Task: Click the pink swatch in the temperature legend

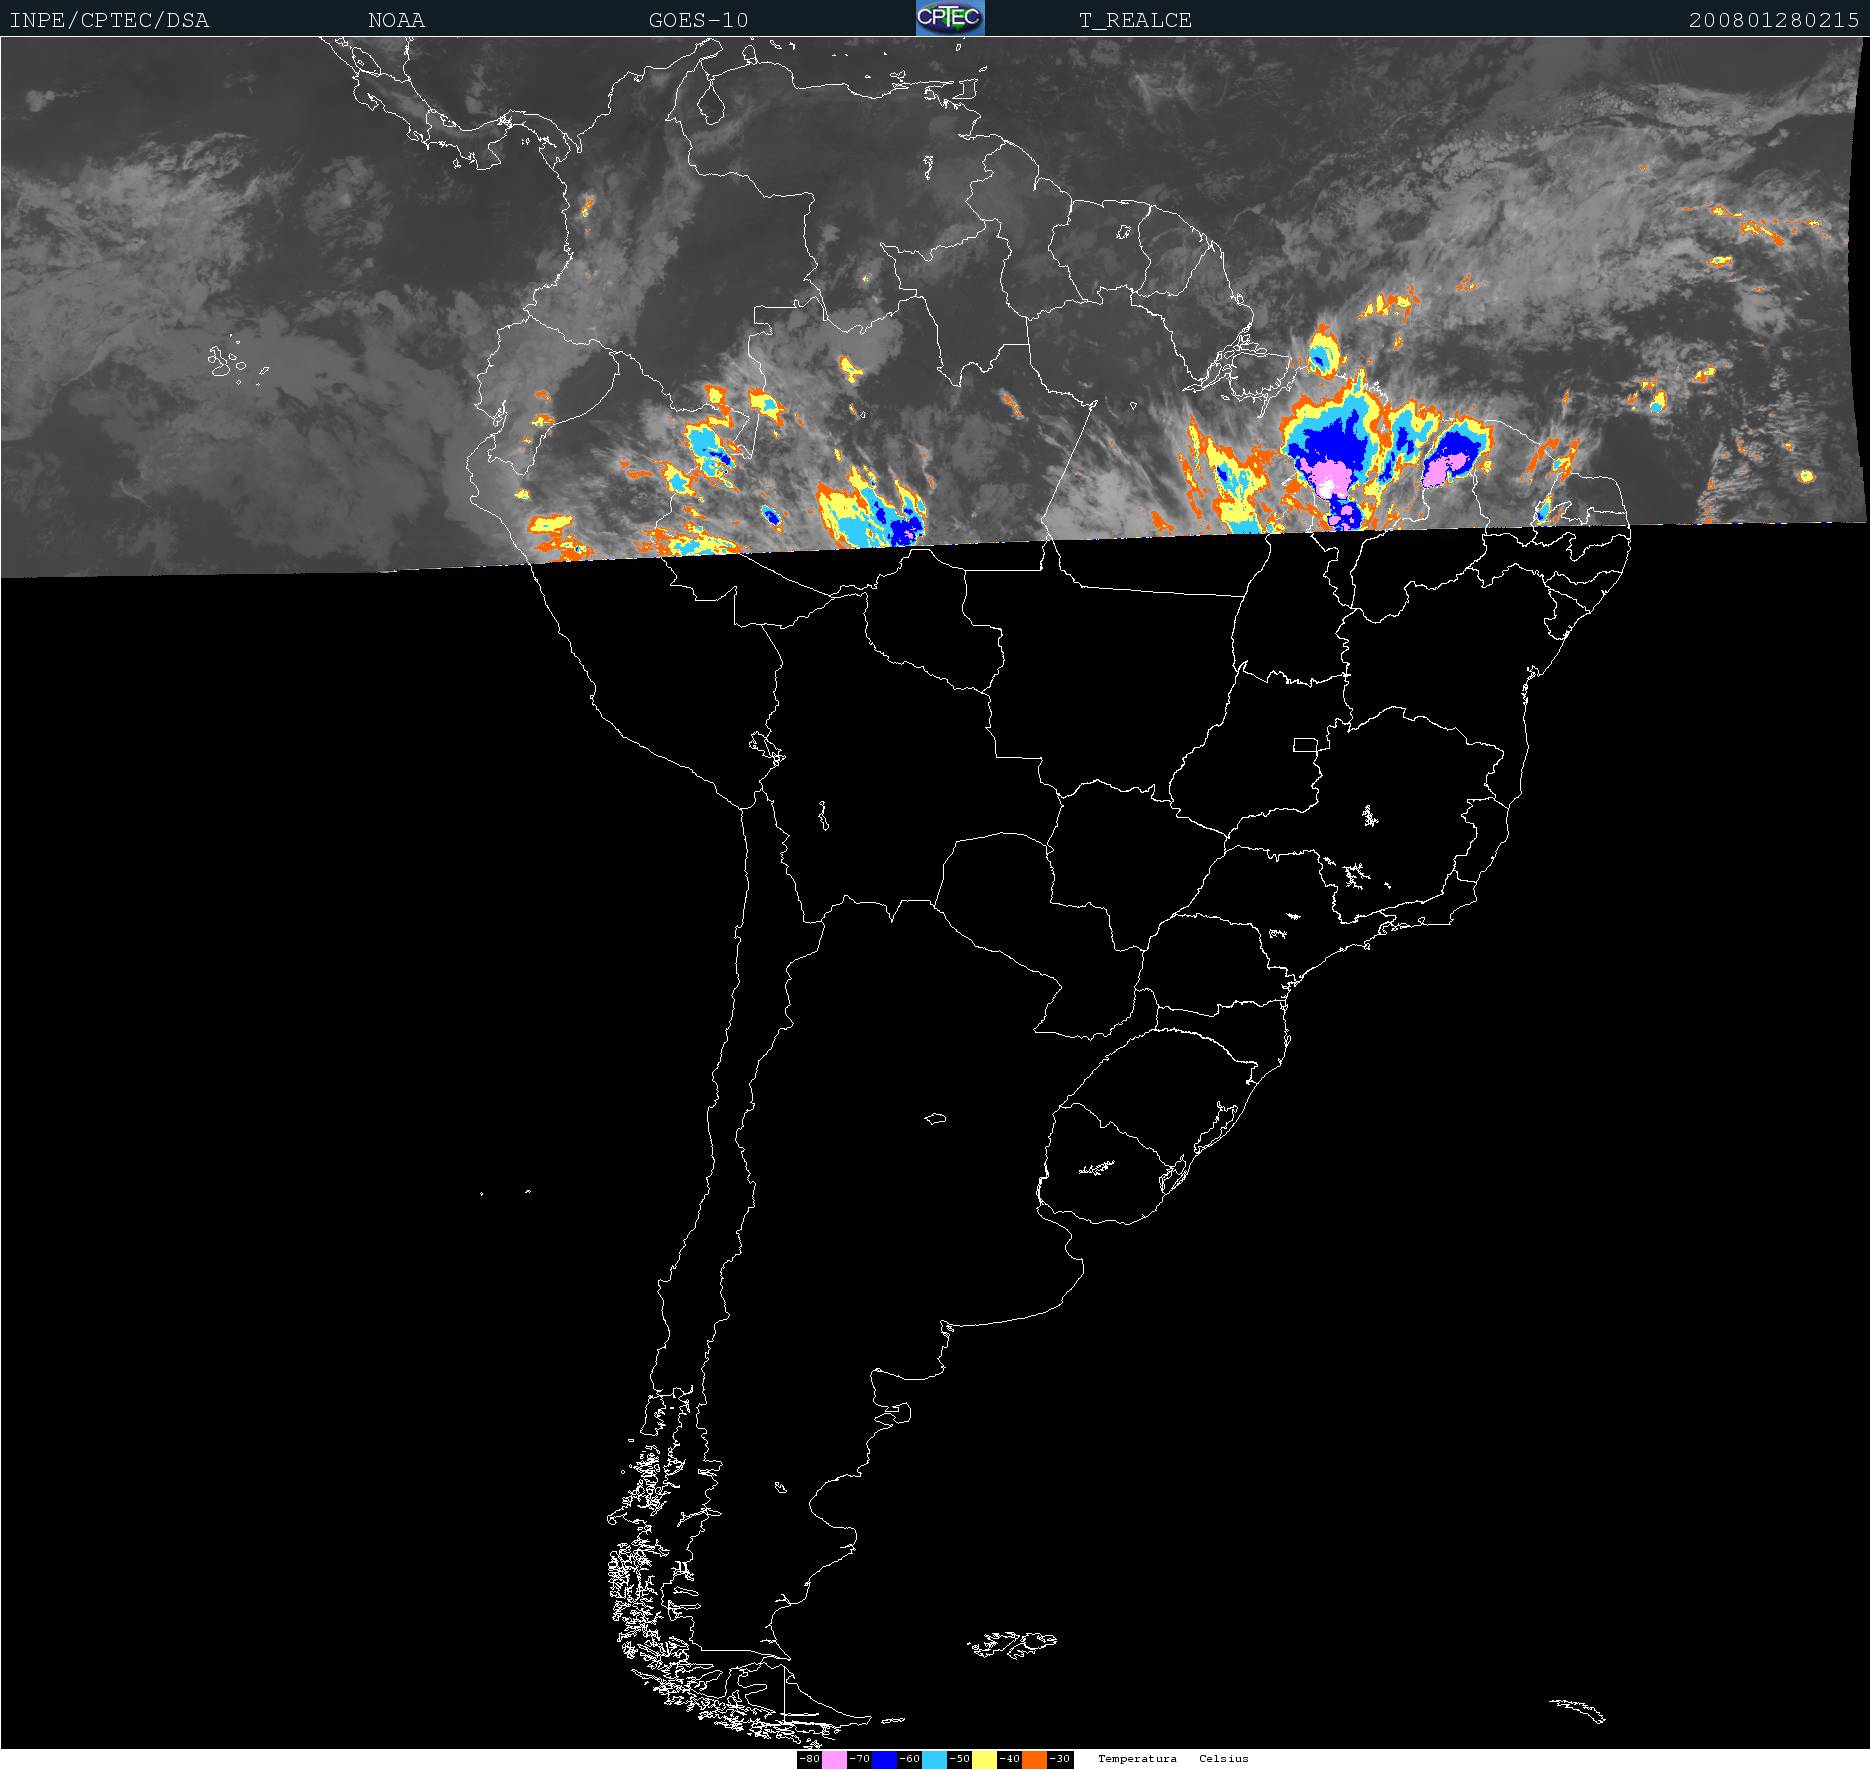Action: click(x=834, y=1759)
